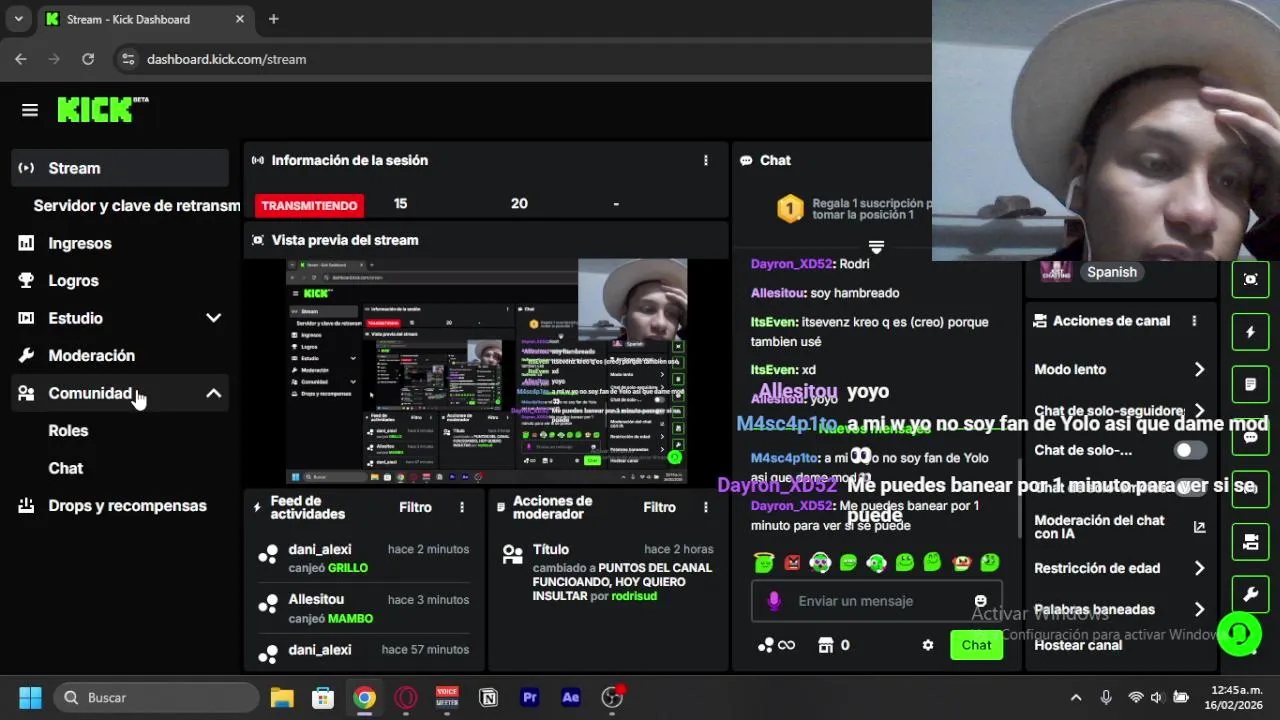
Task: Open a new browser tab
Action: [273, 19]
